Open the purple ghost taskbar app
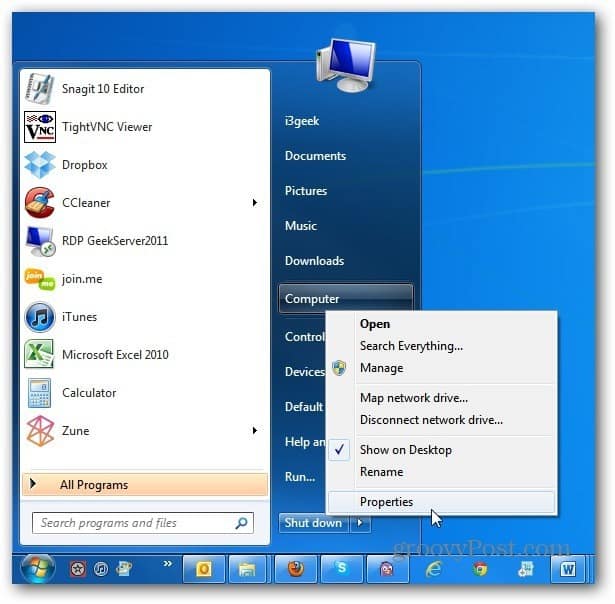This screenshot has height=604, width=615. pos(388,568)
